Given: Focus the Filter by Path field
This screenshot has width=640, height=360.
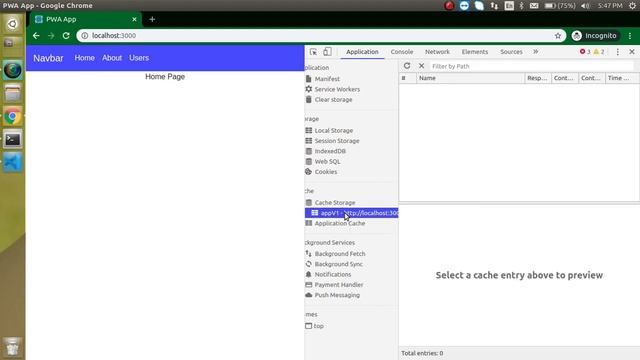Looking at the screenshot, I should pyautogui.click(x=532, y=66).
